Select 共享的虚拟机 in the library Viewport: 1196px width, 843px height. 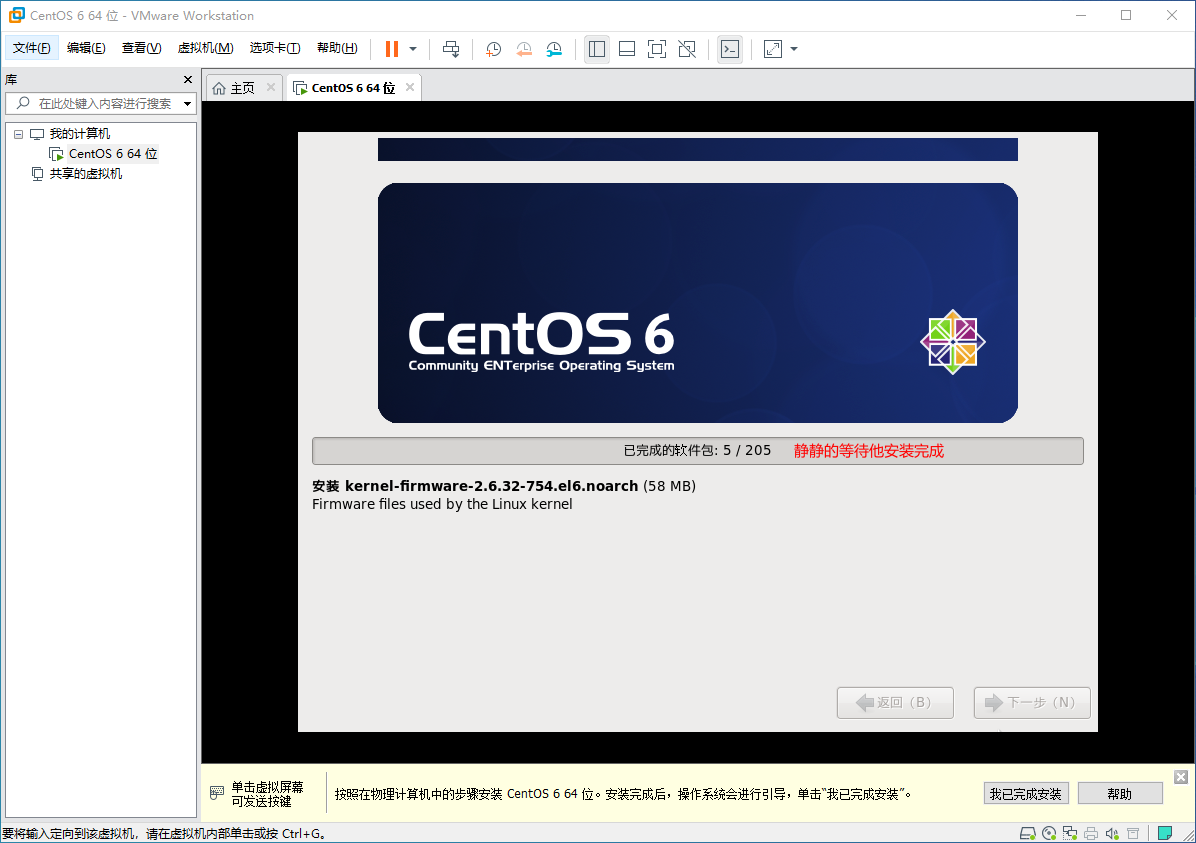coord(85,174)
